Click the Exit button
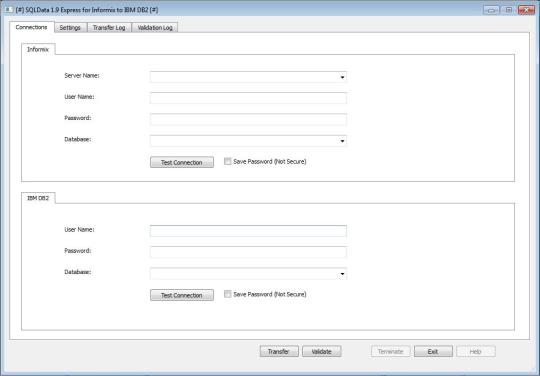This screenshot has height=376, width=540. (x=433, y=352)
